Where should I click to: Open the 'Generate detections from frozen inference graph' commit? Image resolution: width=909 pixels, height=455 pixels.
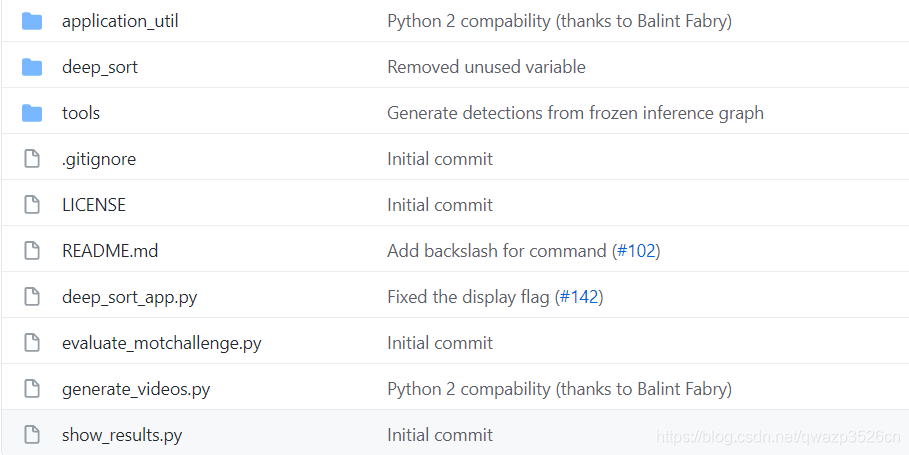coord(575,113)
